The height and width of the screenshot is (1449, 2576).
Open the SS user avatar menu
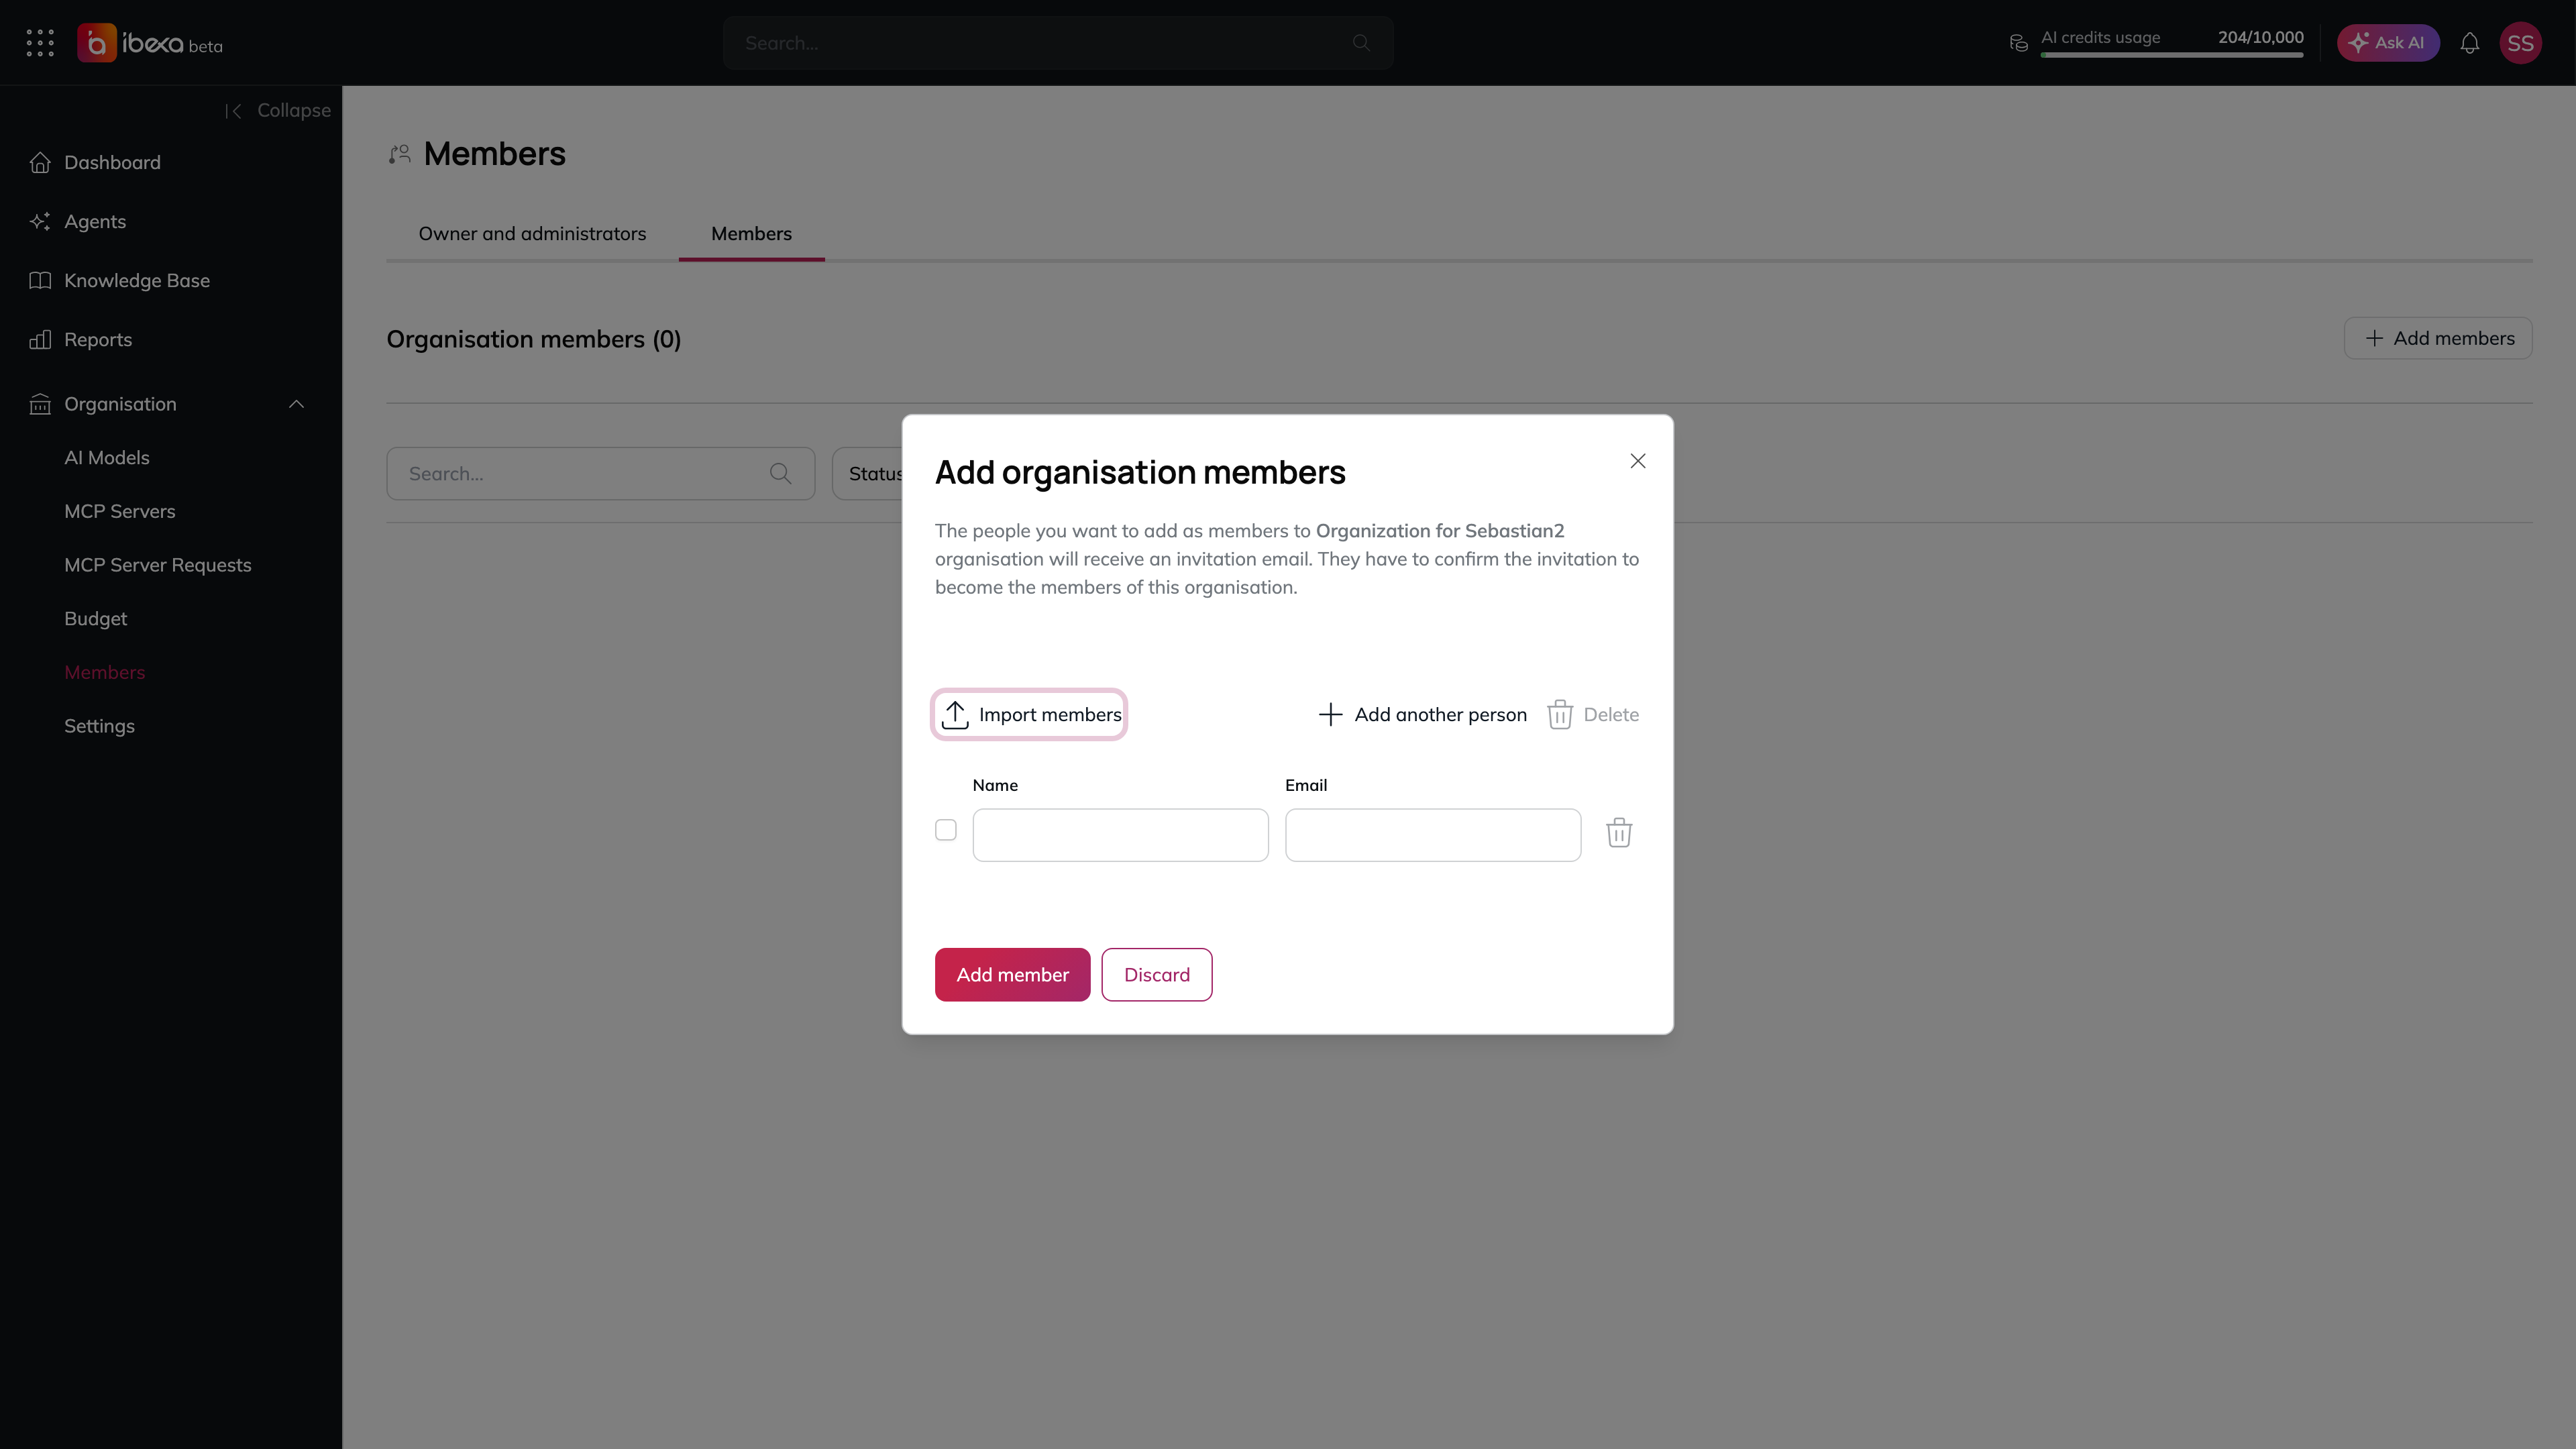2521,43
